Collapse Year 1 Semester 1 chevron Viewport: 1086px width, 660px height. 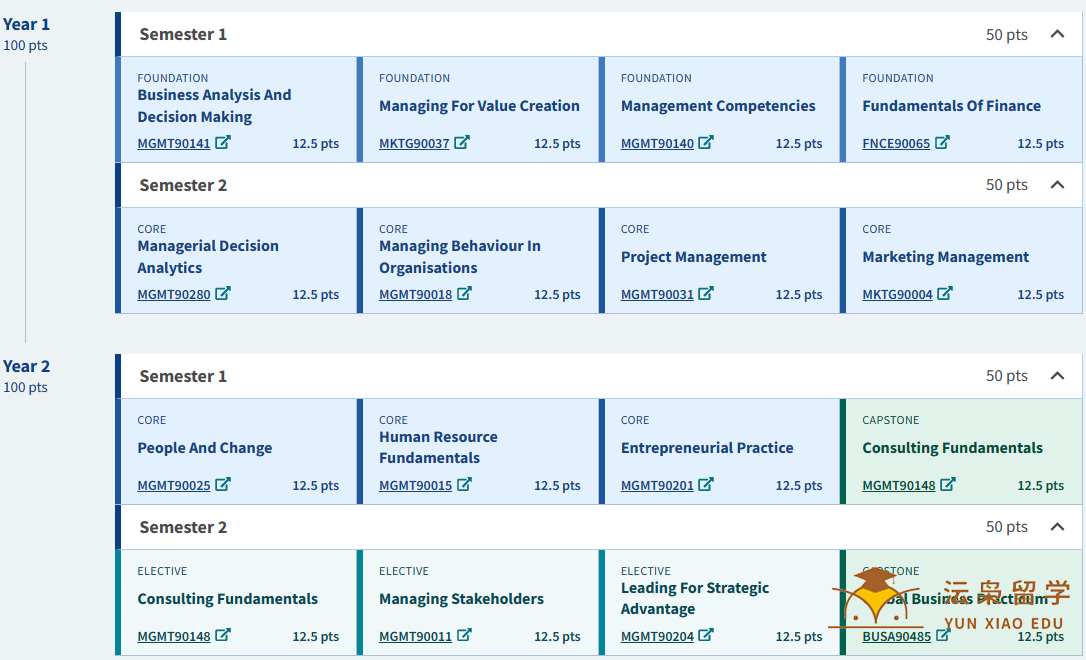click(x=1057, y=34)
